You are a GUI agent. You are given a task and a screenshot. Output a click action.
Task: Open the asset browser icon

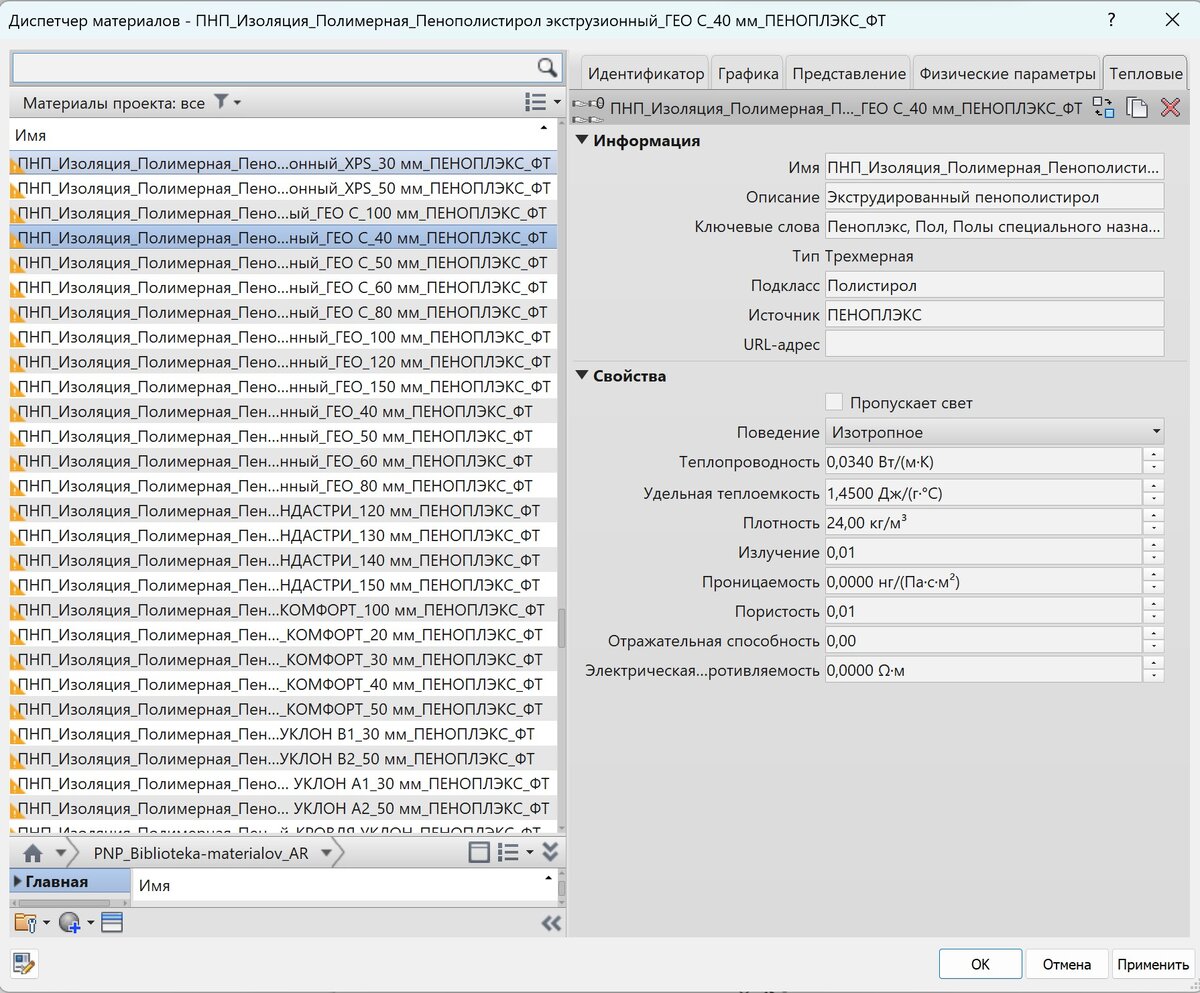coord(111,922)
